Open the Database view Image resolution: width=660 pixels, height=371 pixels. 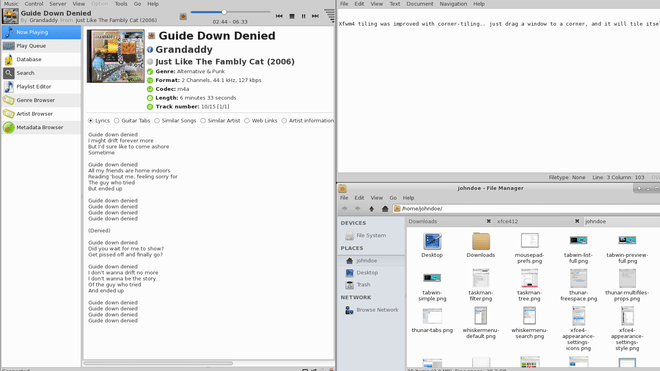(41, 59)
